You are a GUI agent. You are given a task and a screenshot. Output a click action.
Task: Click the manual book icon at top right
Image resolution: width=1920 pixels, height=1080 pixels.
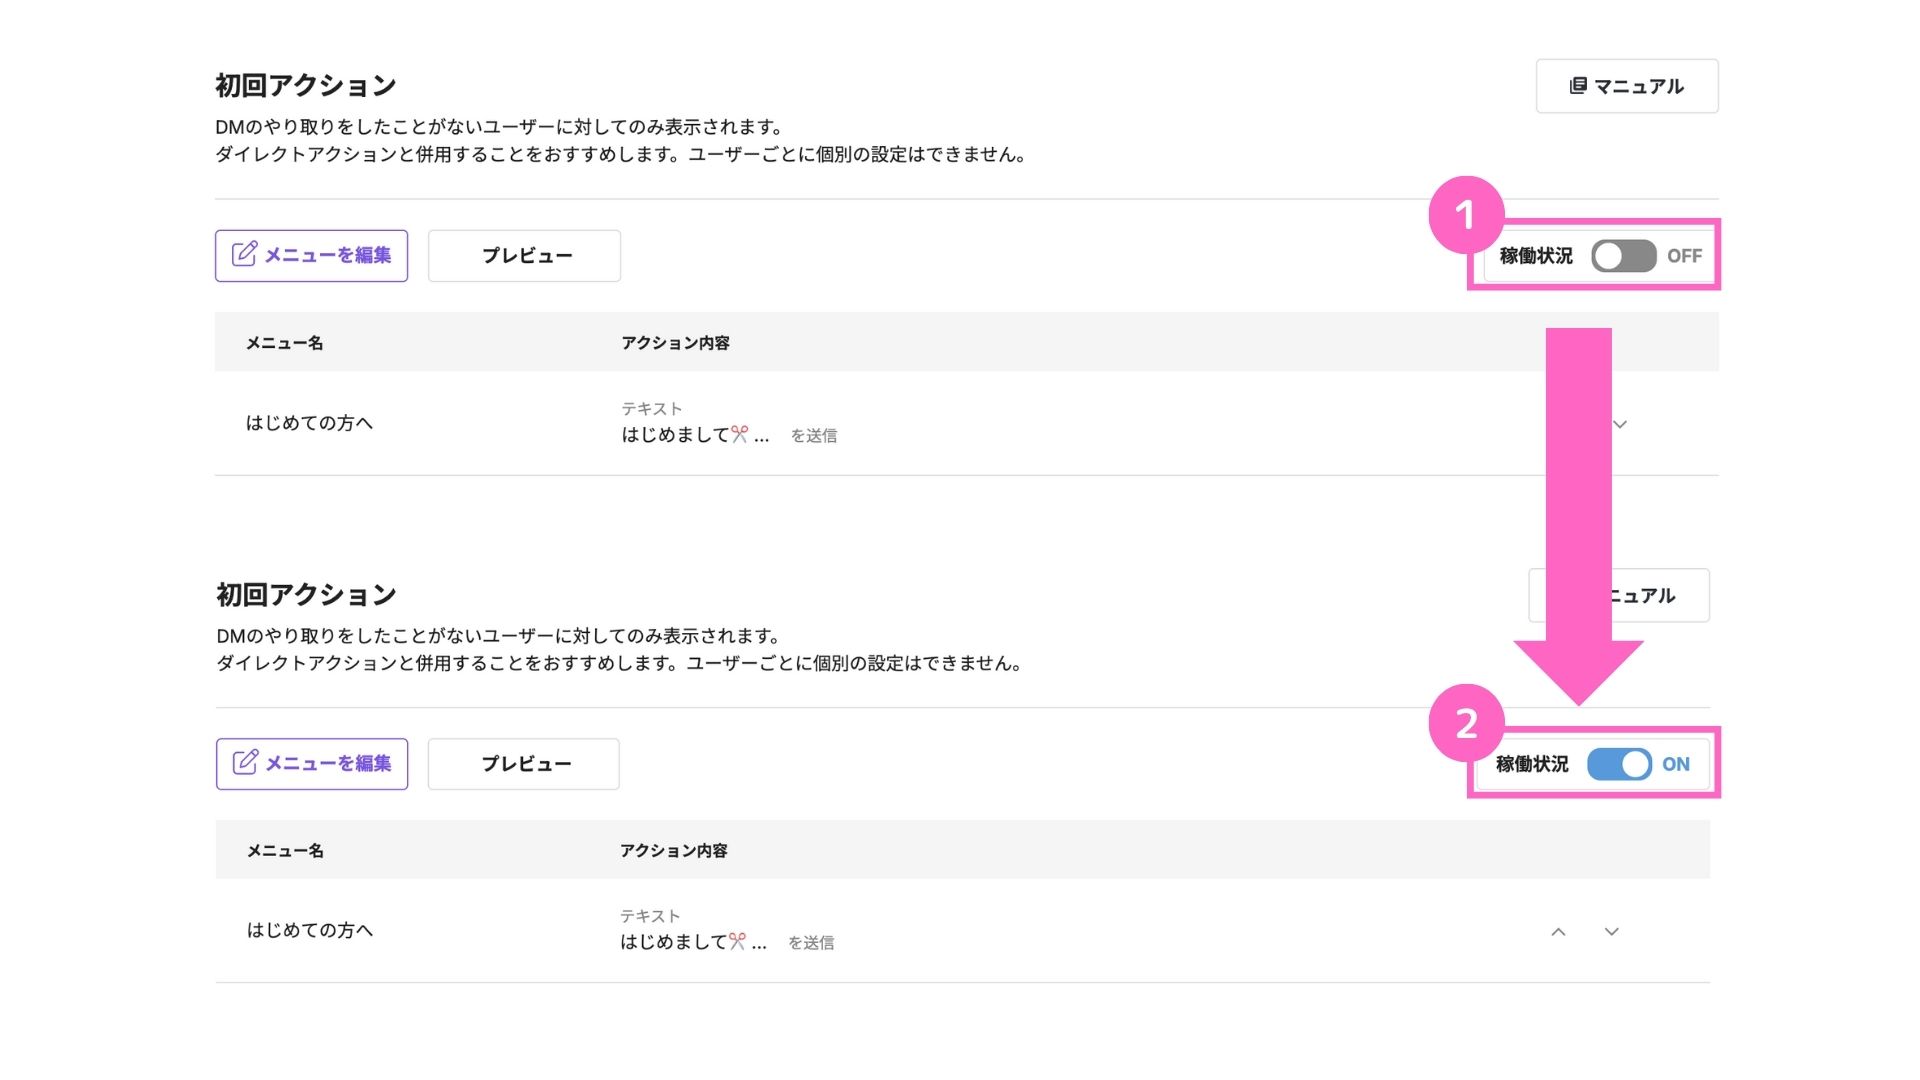(x=1578, y=86)
